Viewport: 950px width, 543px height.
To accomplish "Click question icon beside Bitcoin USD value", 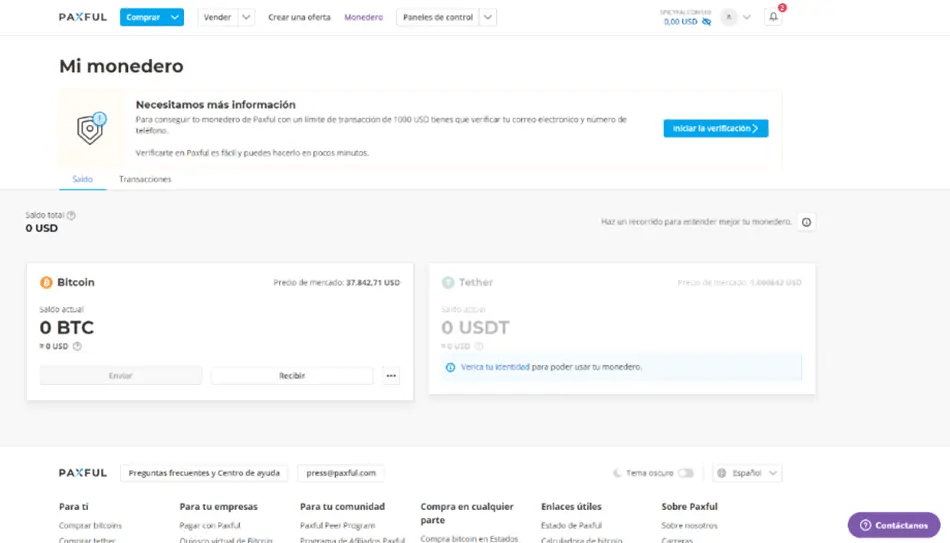I will click(x=77, y=346).
